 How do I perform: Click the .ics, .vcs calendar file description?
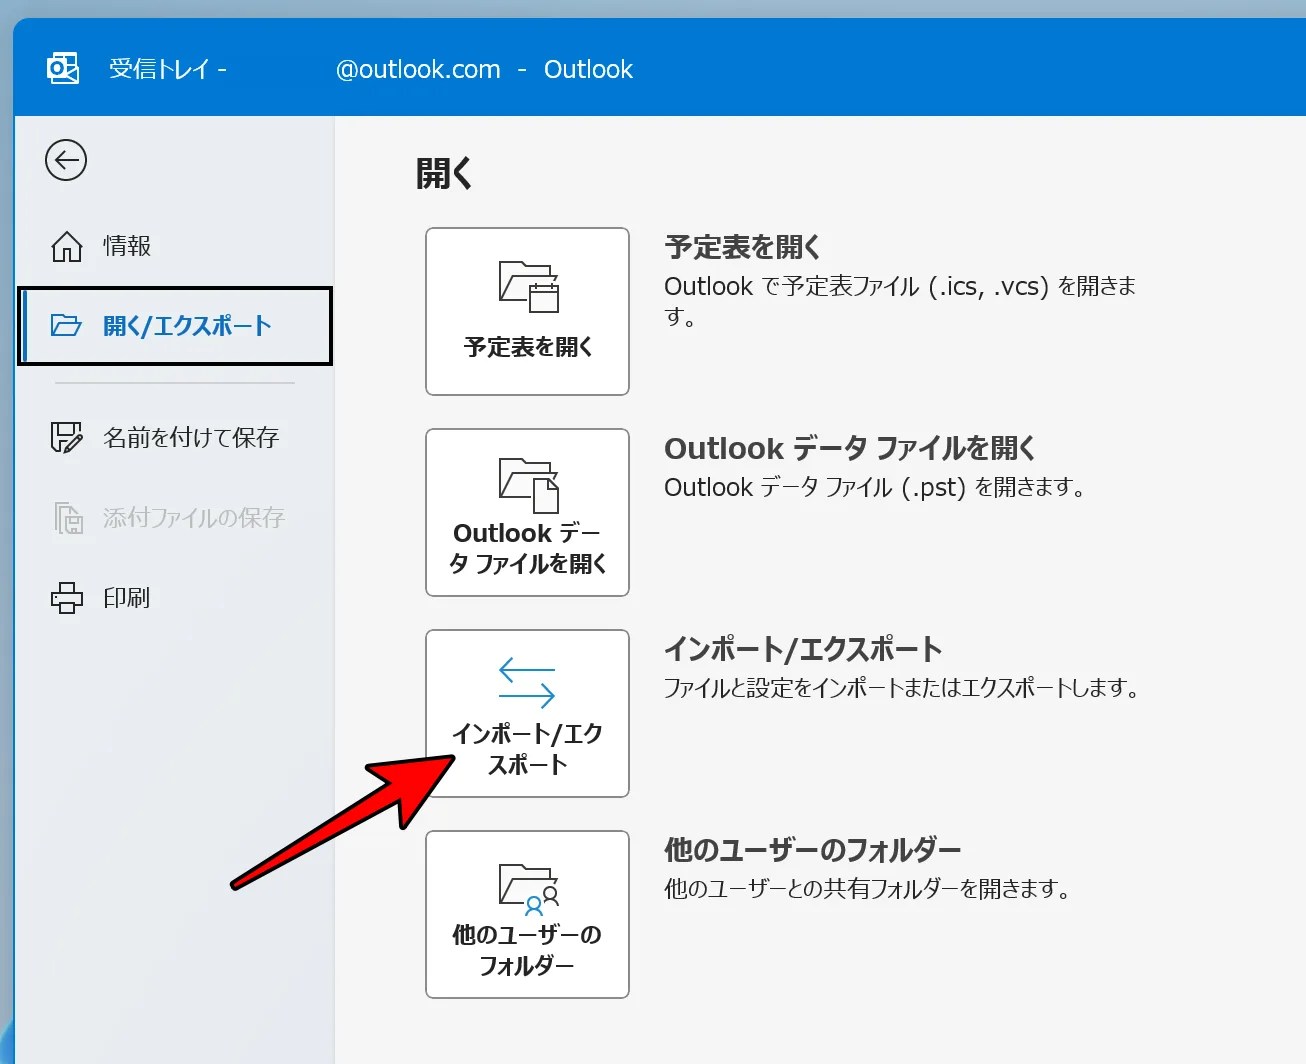pos(900,301)
